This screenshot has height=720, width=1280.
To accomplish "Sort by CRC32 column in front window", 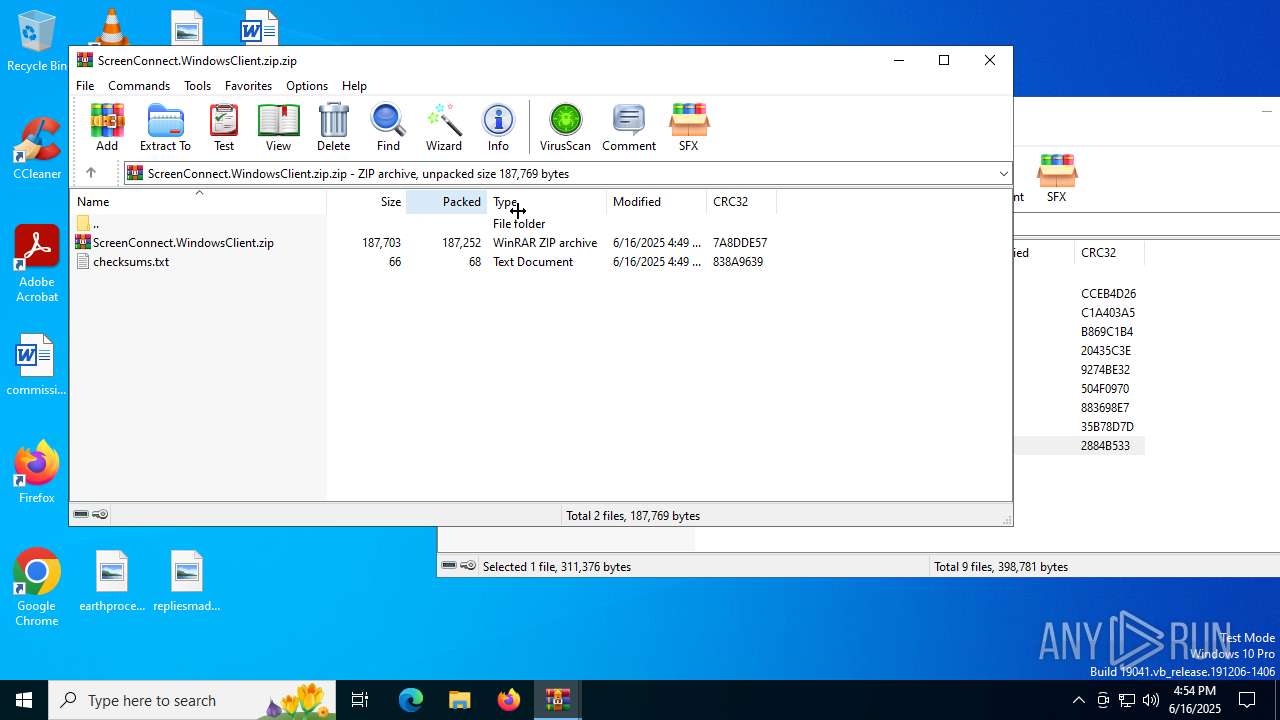I will [741, 201].
